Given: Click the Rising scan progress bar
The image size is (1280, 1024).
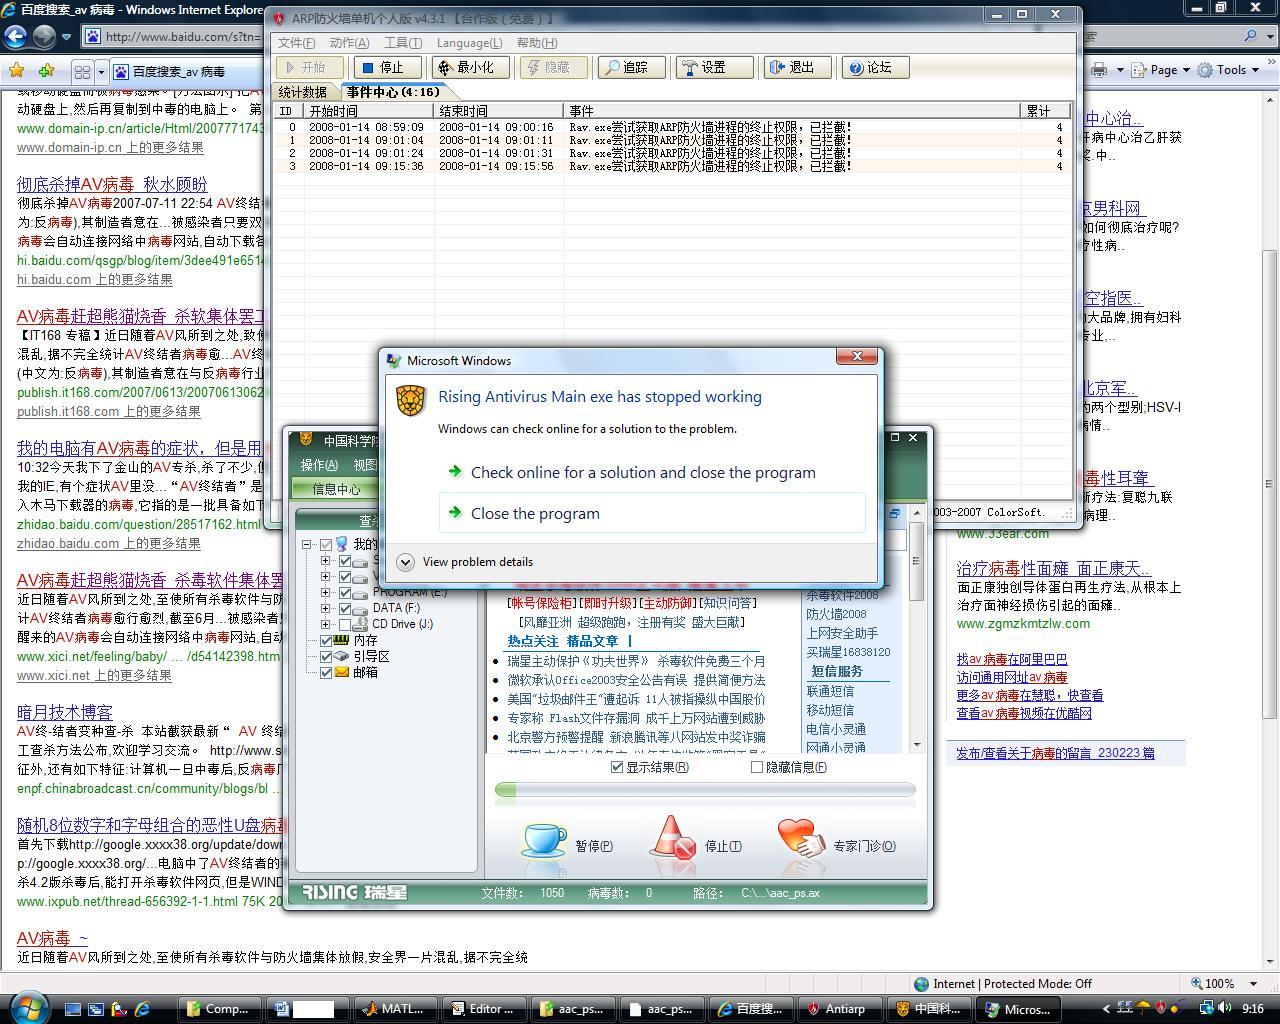Looking at the screenshot, I should click(705, 790).
